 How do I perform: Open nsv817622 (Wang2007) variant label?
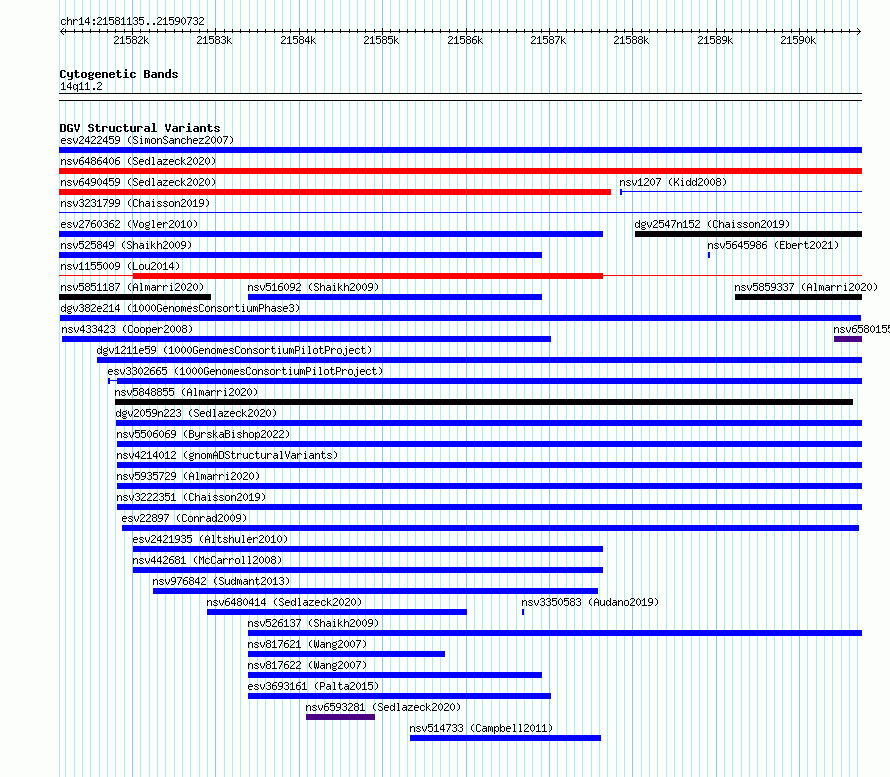(x=308, y=665)
